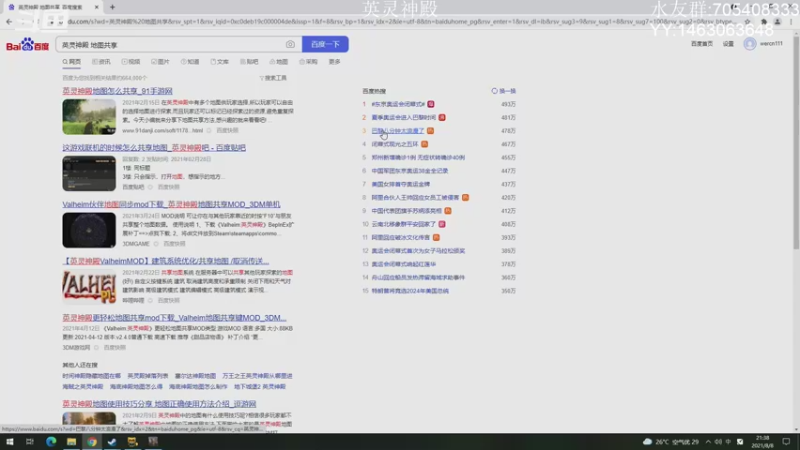Open the 搜索工具 filter

point(273,78)
